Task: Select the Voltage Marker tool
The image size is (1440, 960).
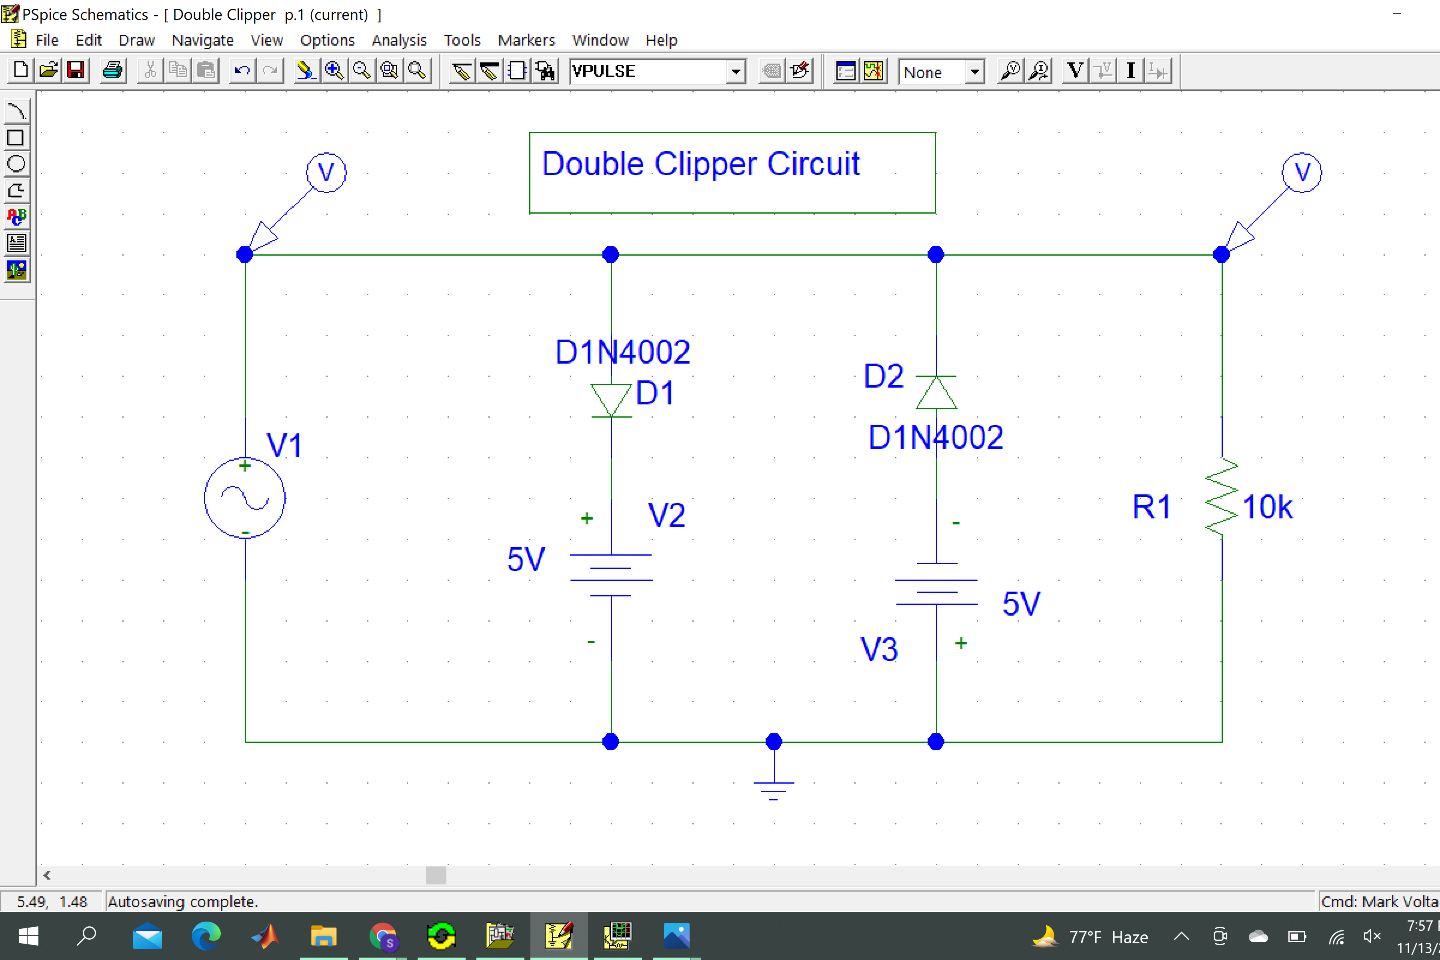Action: click(1010, 71)
